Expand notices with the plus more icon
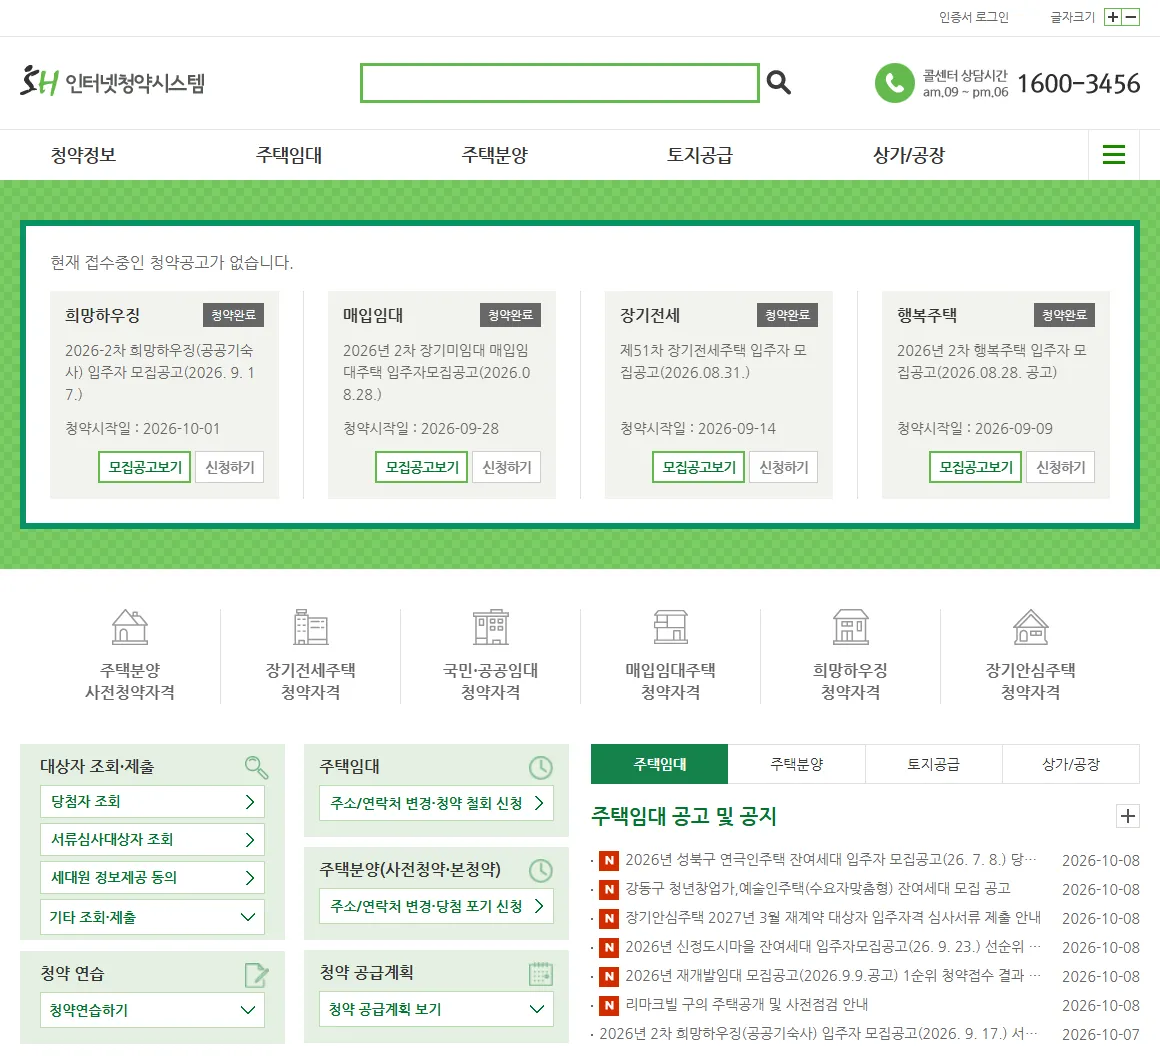The height and width of the screenshot is (1060, 1160). (x=1127, y=816)
